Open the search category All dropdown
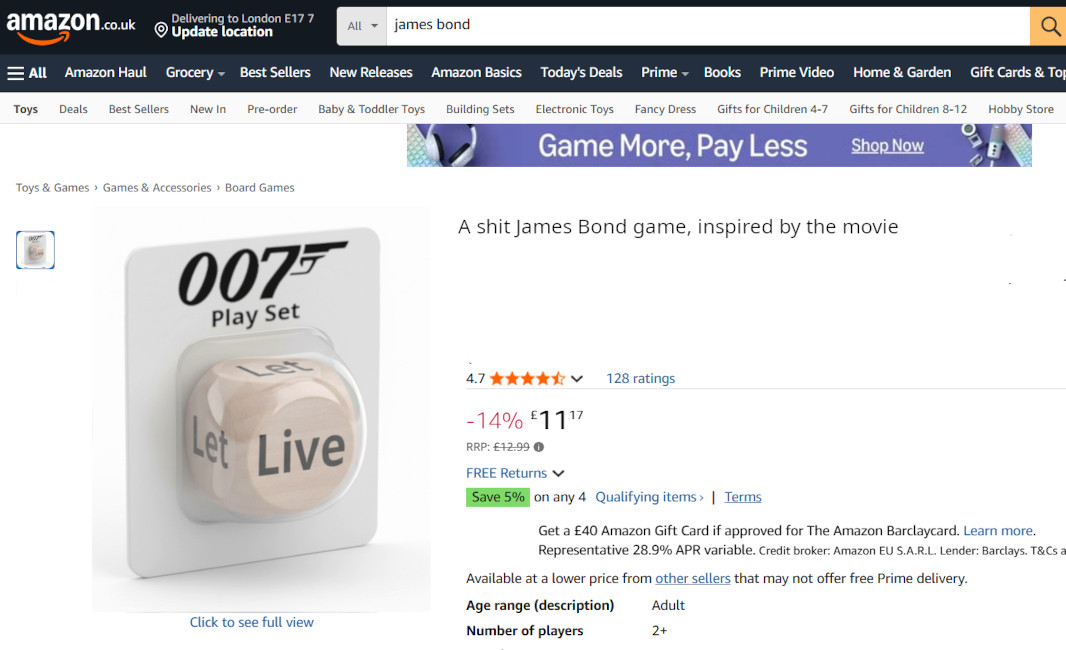Viewport: 1066px width, 650px height. coord(362,27)
